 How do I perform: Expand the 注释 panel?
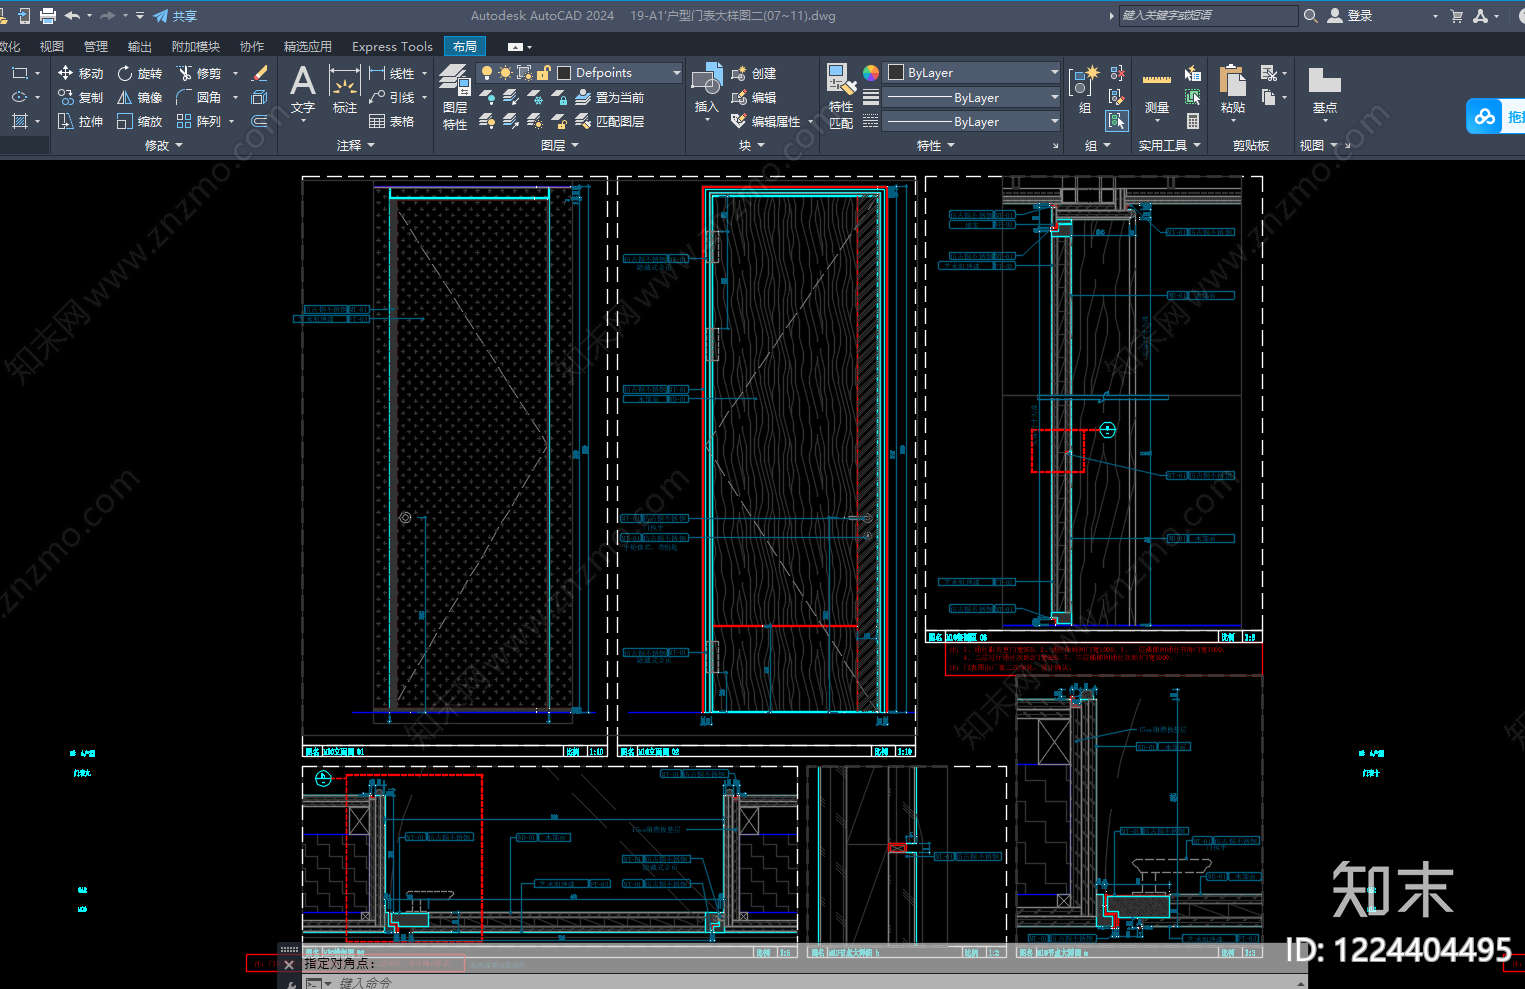[x=356, y=145]
